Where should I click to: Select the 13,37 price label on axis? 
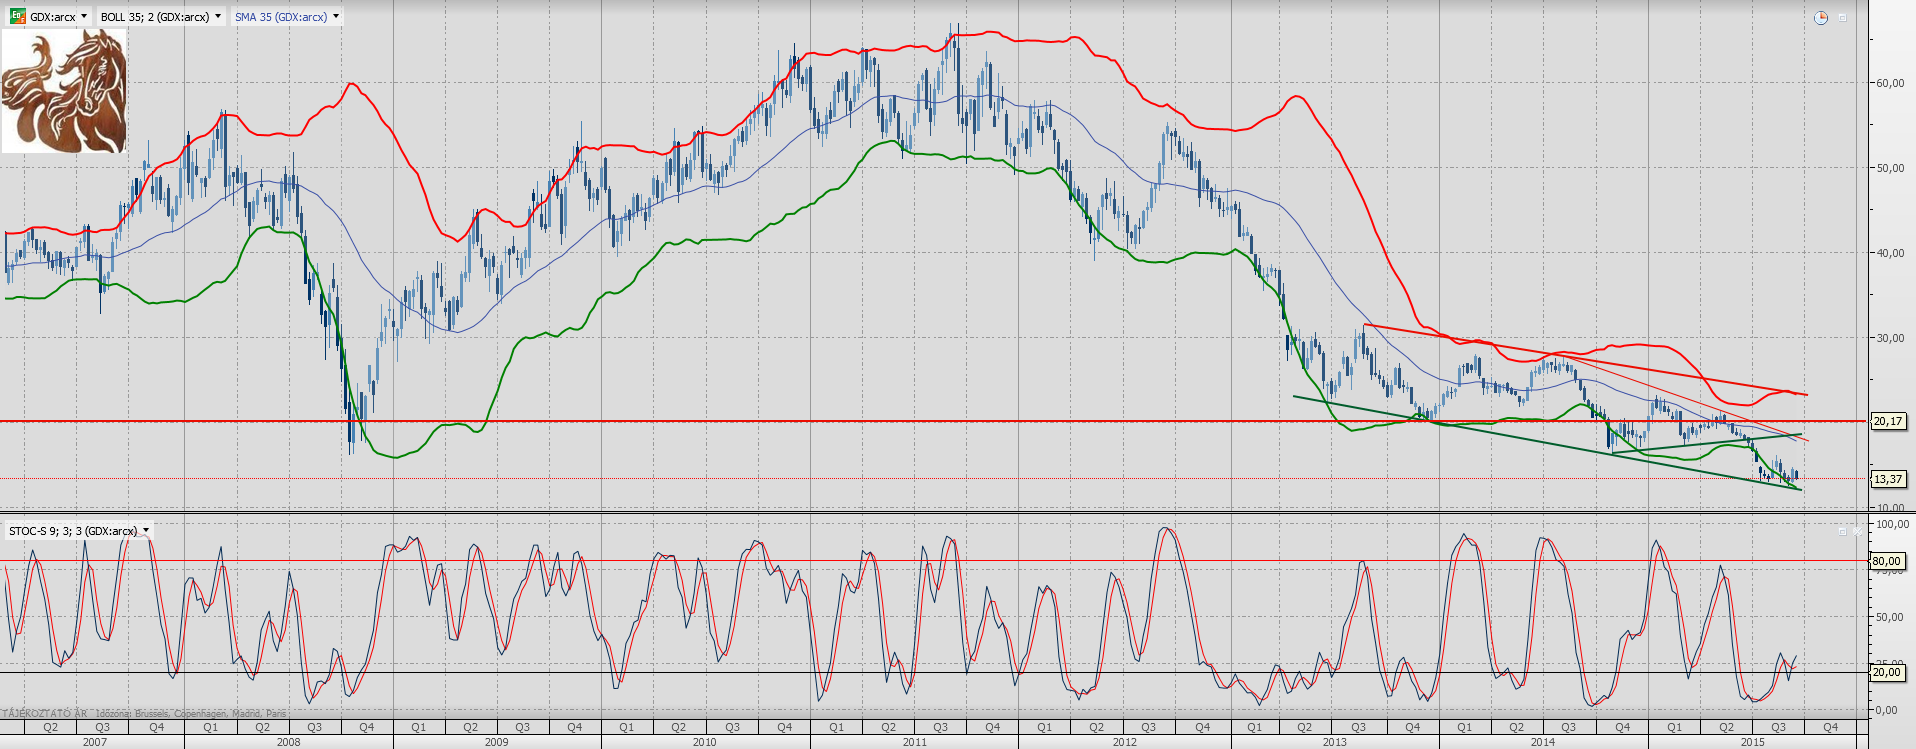pyautogui.click(x=1887, y=479)
